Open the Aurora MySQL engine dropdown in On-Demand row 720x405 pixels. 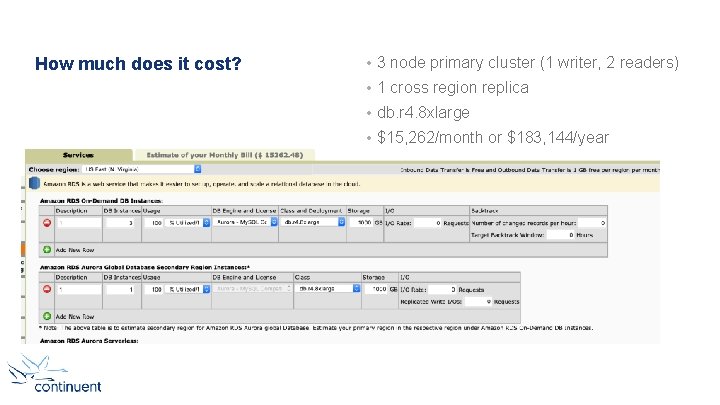[x=246, y=222]
